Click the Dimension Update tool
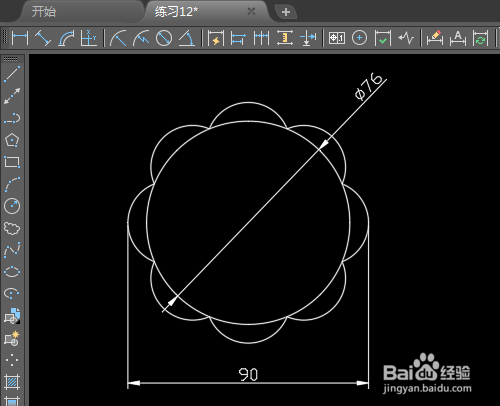 coord(480,38)
